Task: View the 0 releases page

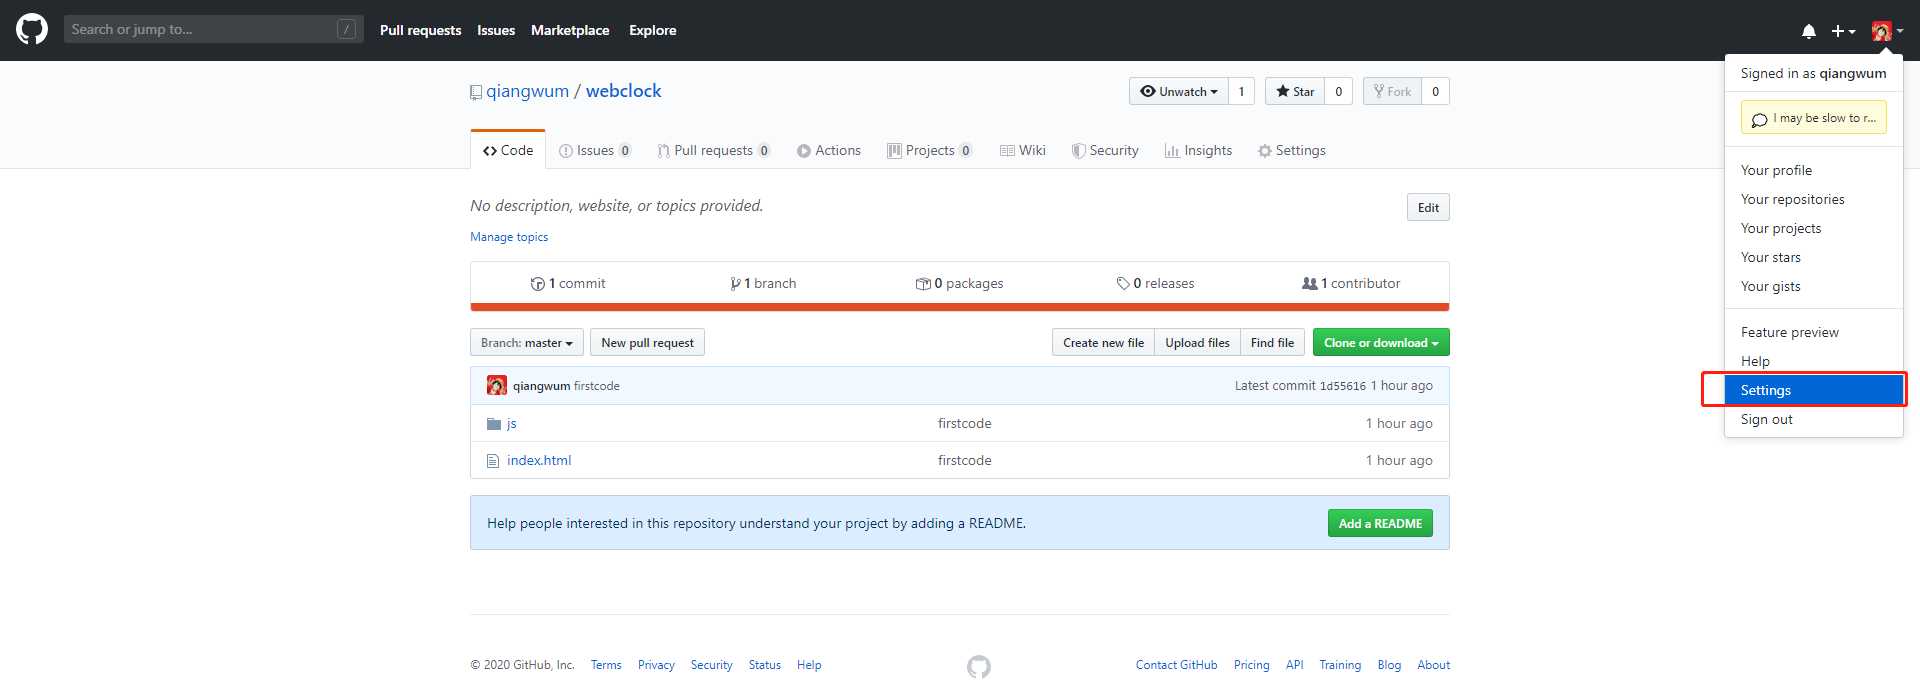Action: tap(1155, 283)
